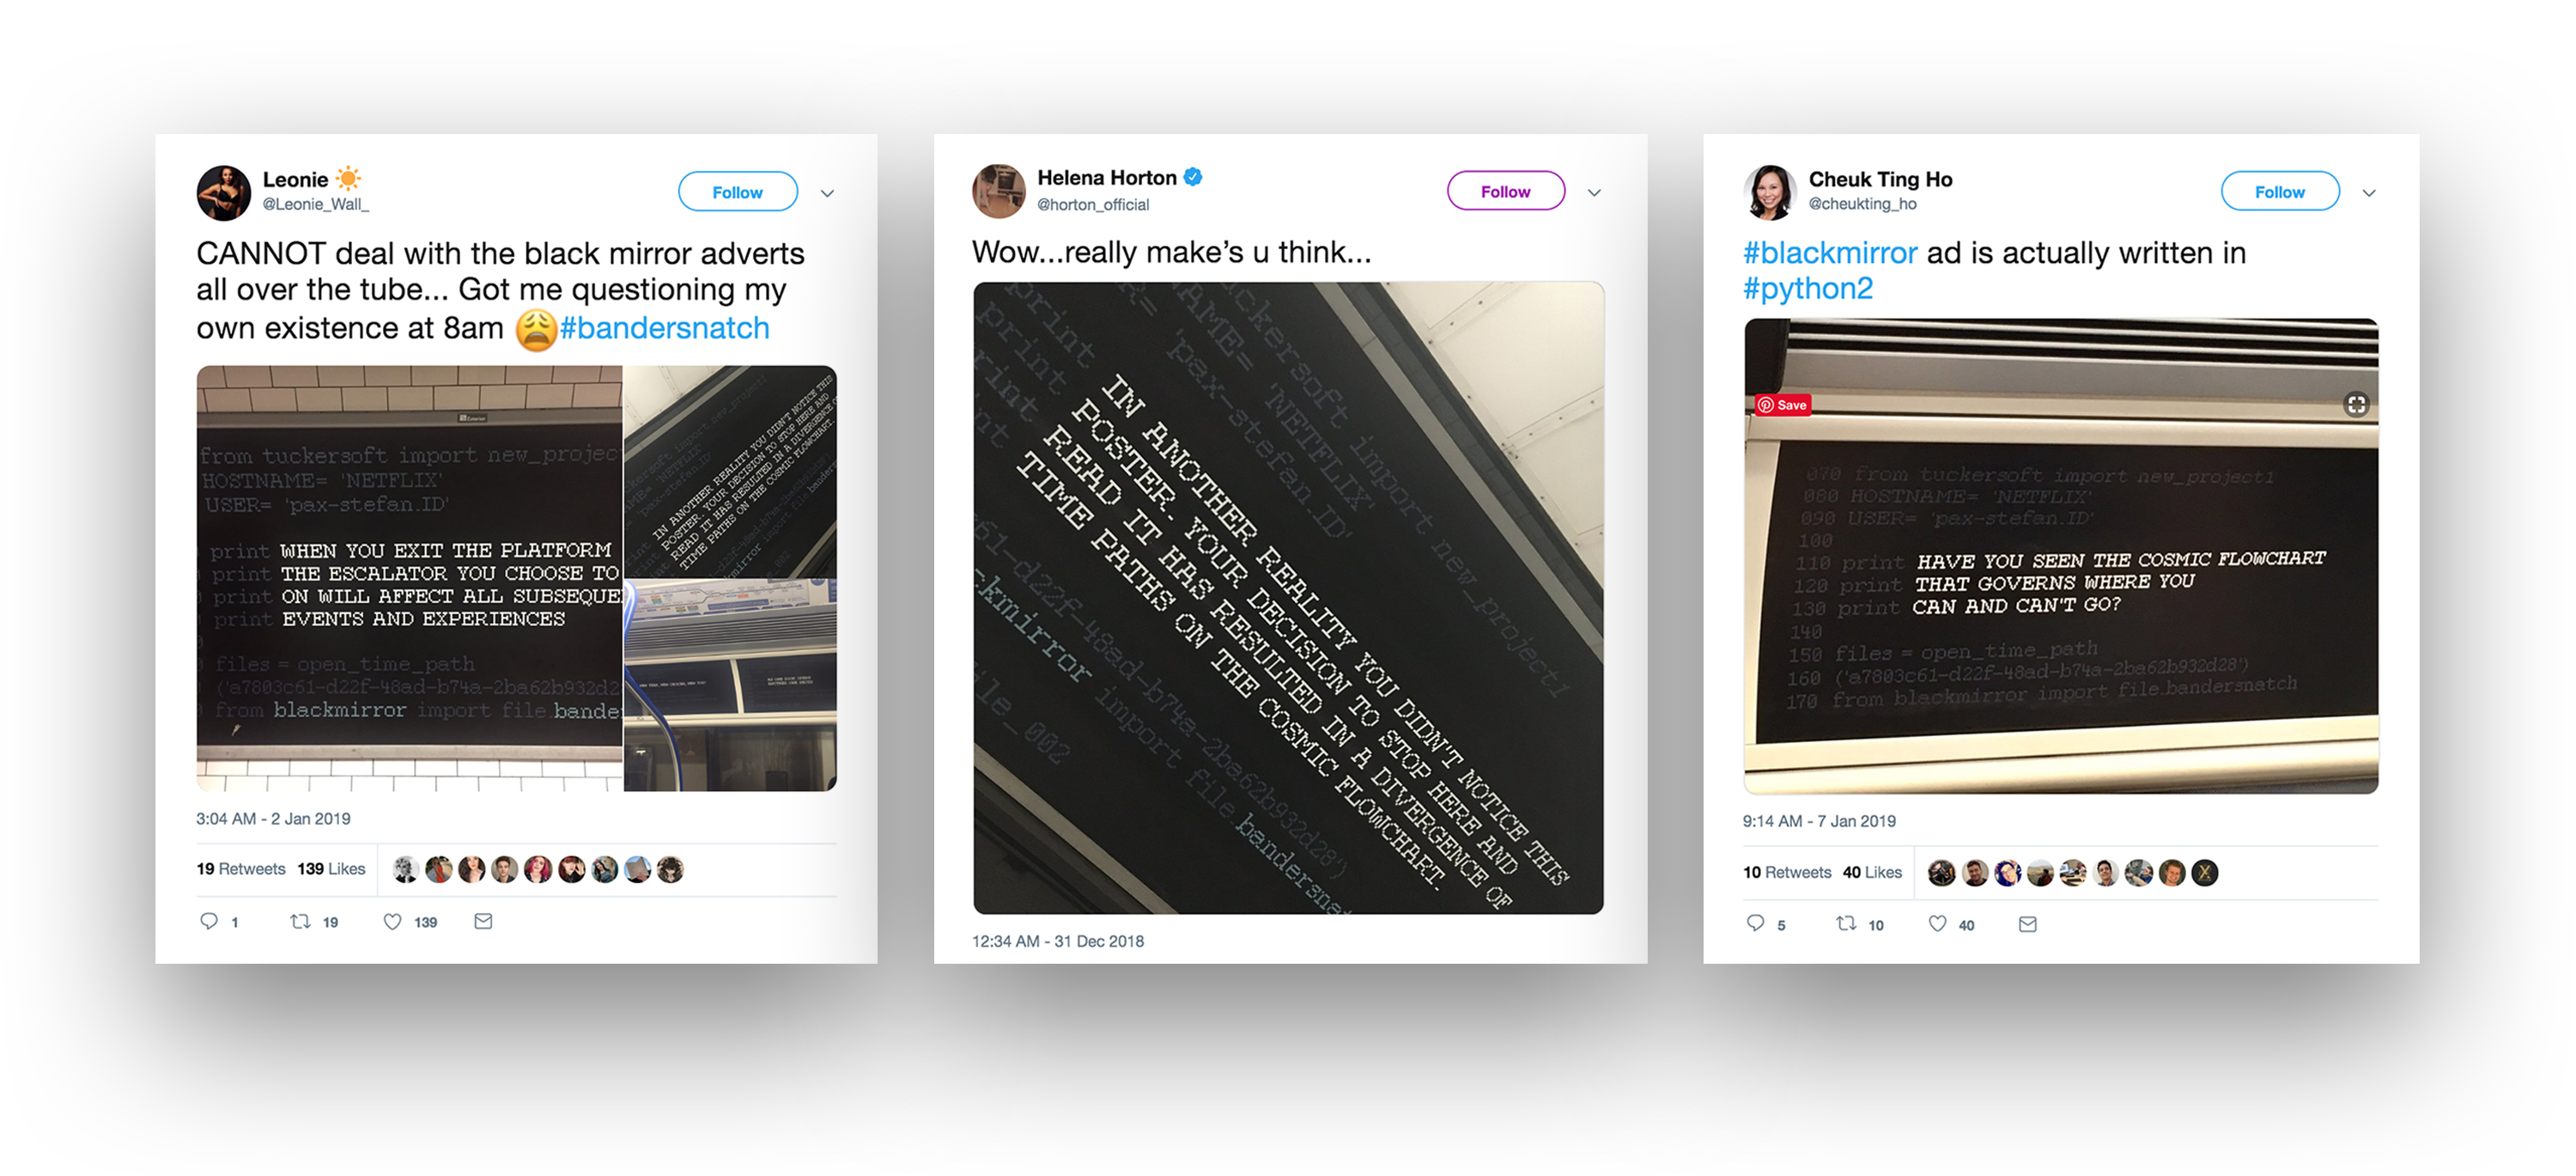Click the reply icon on Leonie's tweet
This screenshot has height=1176, width=2576.
pos(209,921)
